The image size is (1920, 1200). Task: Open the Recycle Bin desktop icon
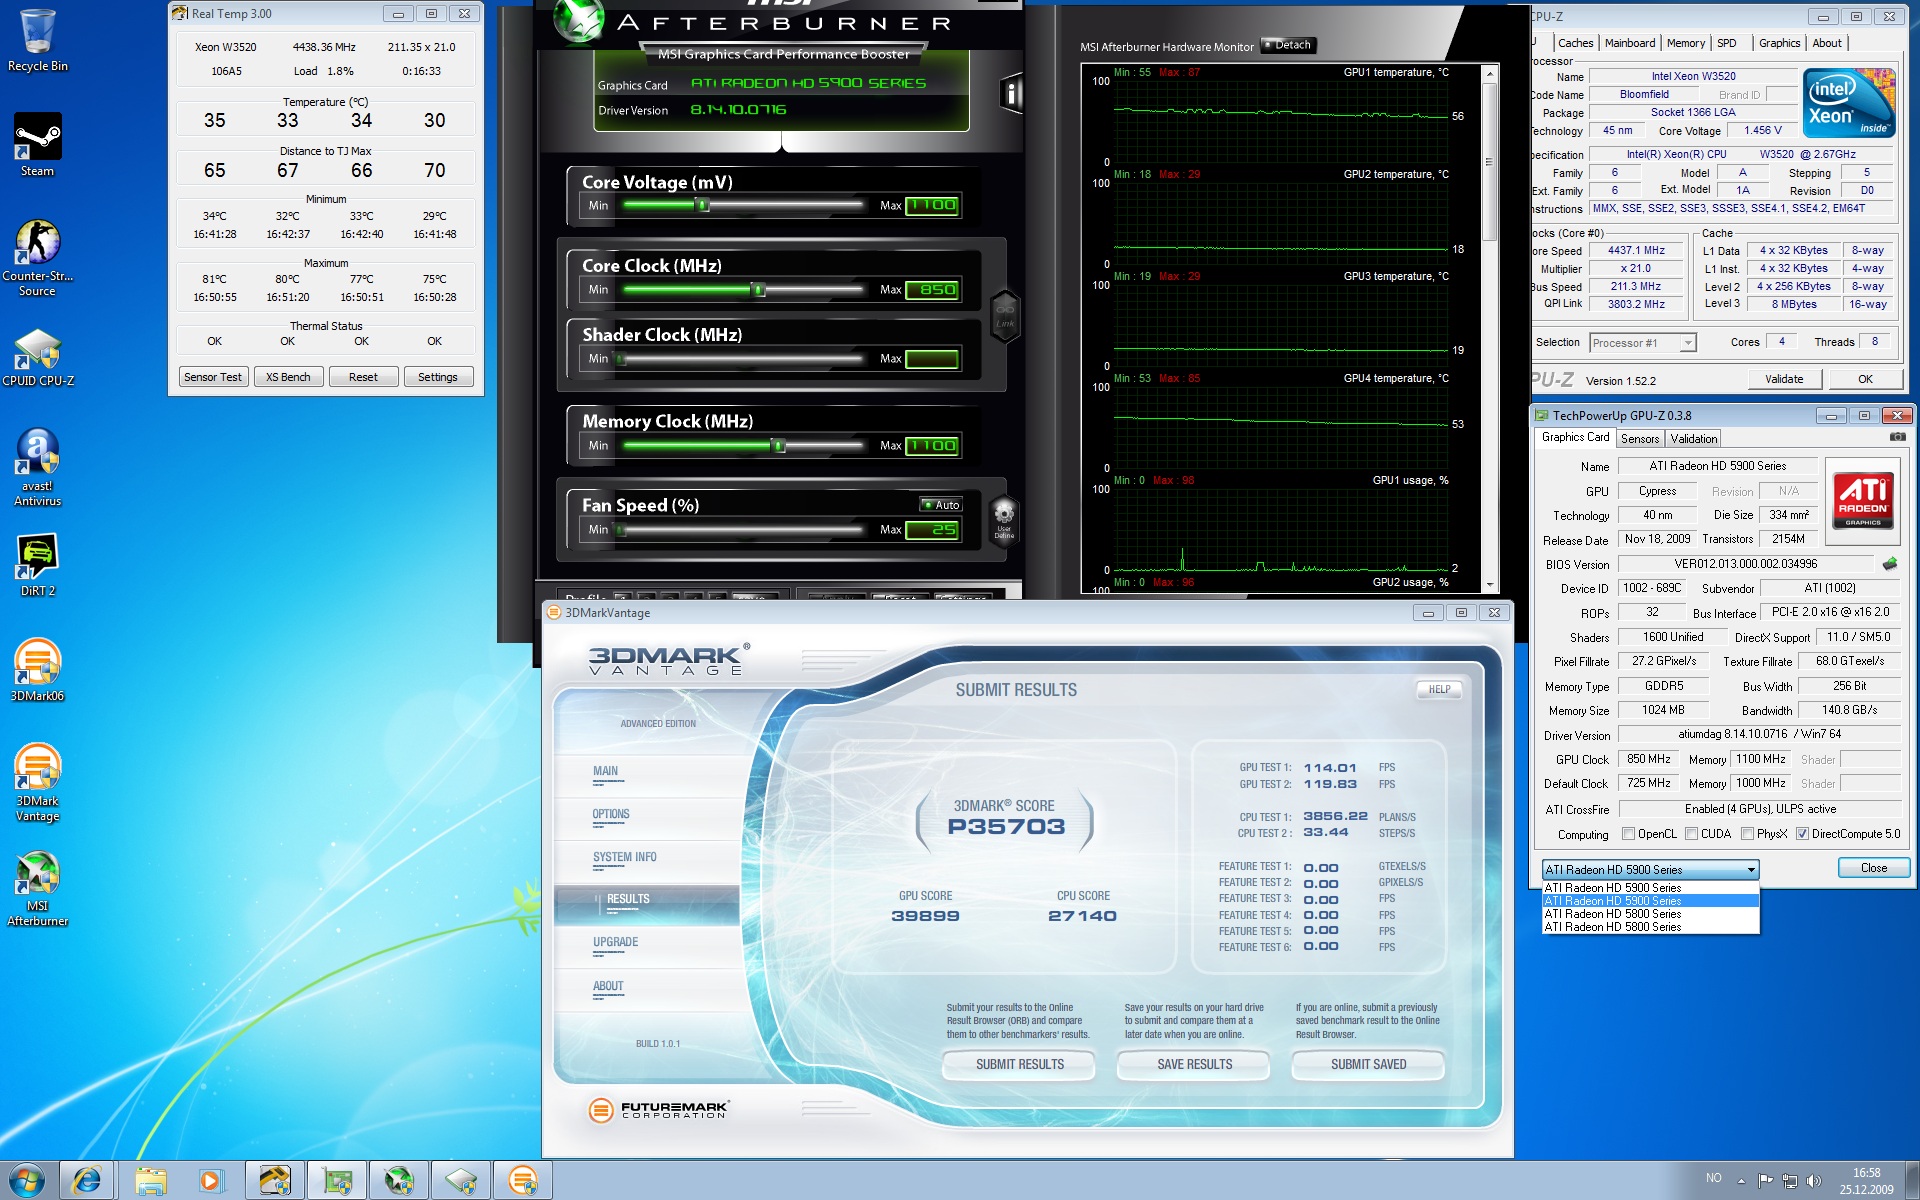(x=37, y=40)
